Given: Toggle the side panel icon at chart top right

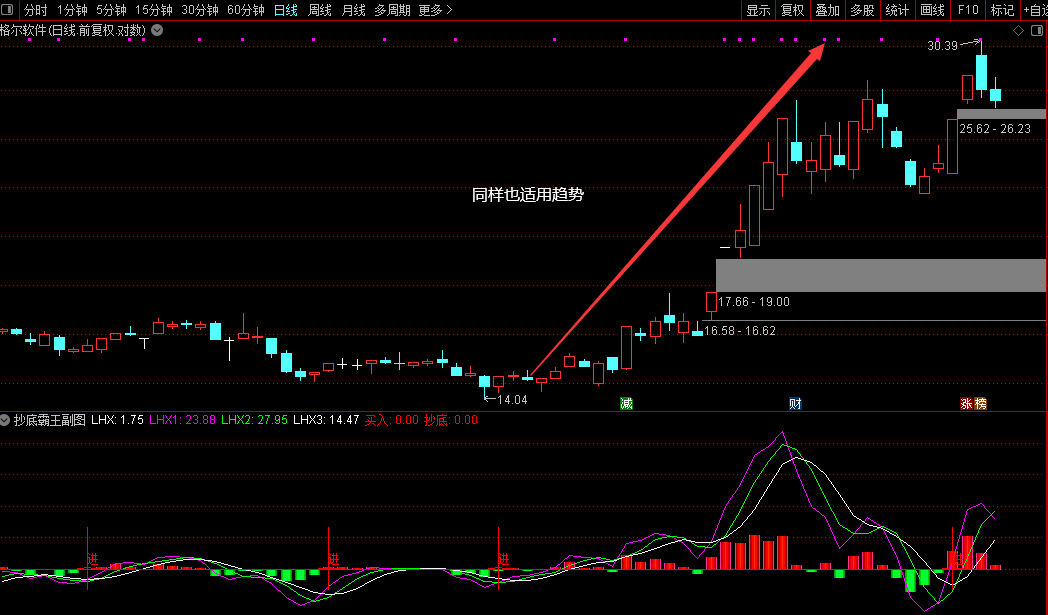Looking at the screenshot, I should [1037, 31].
